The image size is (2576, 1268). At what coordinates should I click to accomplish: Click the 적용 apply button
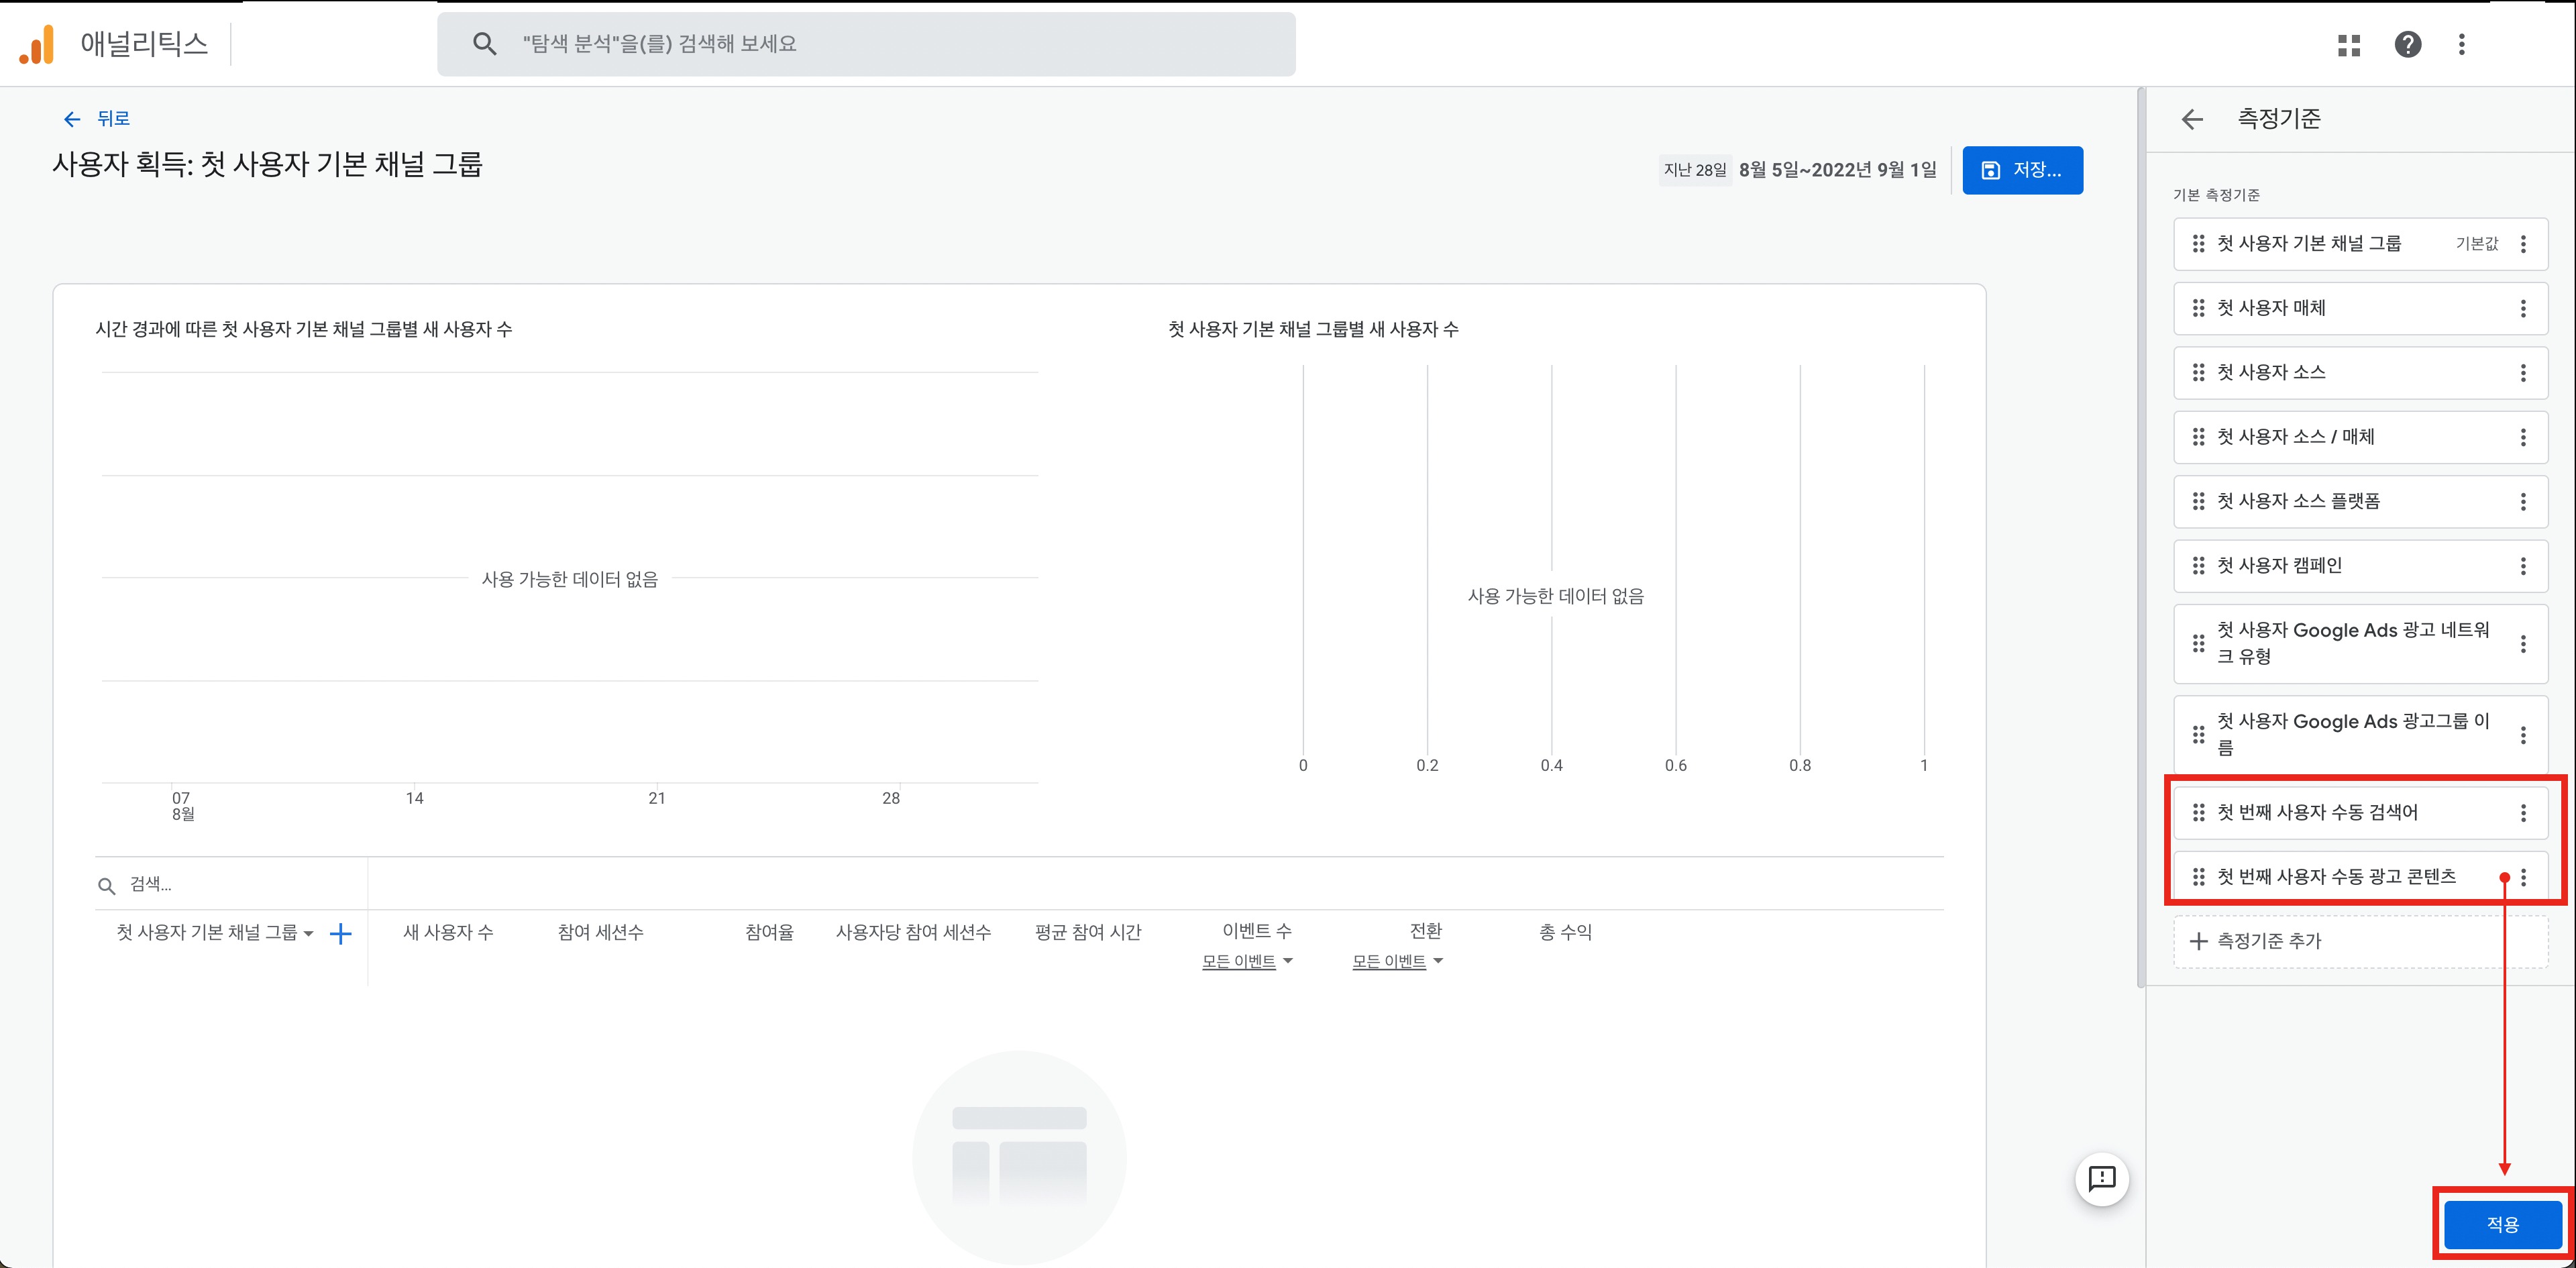[x=2502, y=1224]
